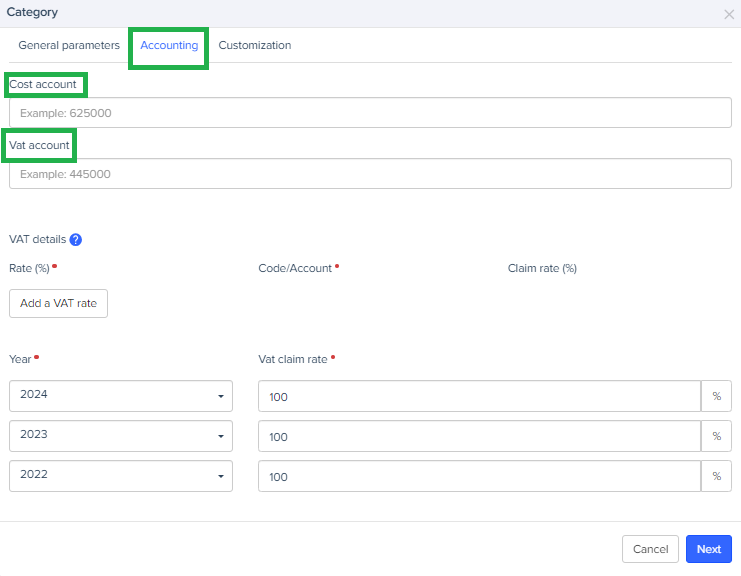Expand the 2024 year dropdown
Screen dimensions: 741x576
[x=120, y=396]
